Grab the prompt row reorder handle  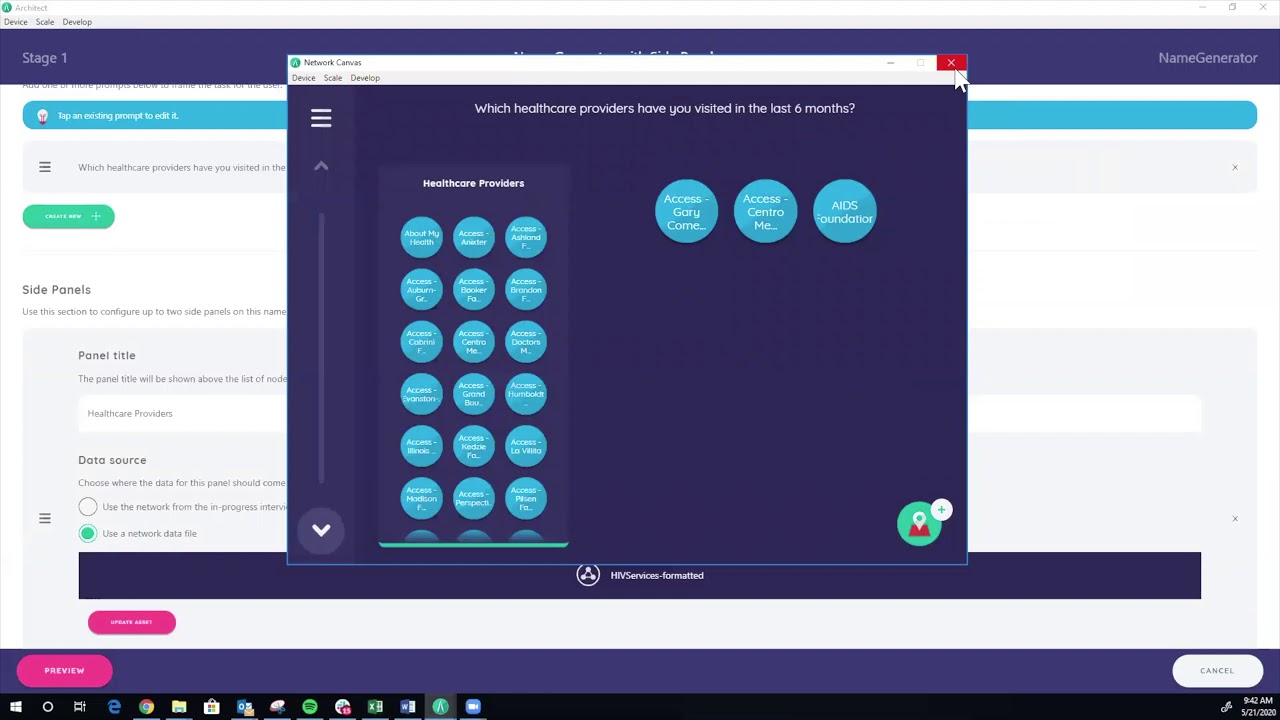click(x=45, y=167)
